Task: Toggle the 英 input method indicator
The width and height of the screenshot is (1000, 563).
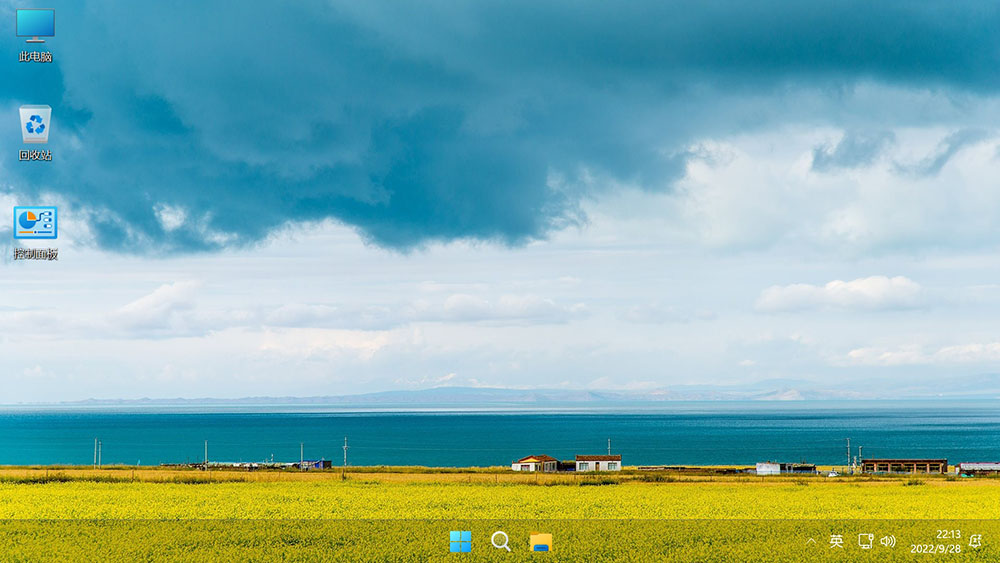Action: click(837, 541)
